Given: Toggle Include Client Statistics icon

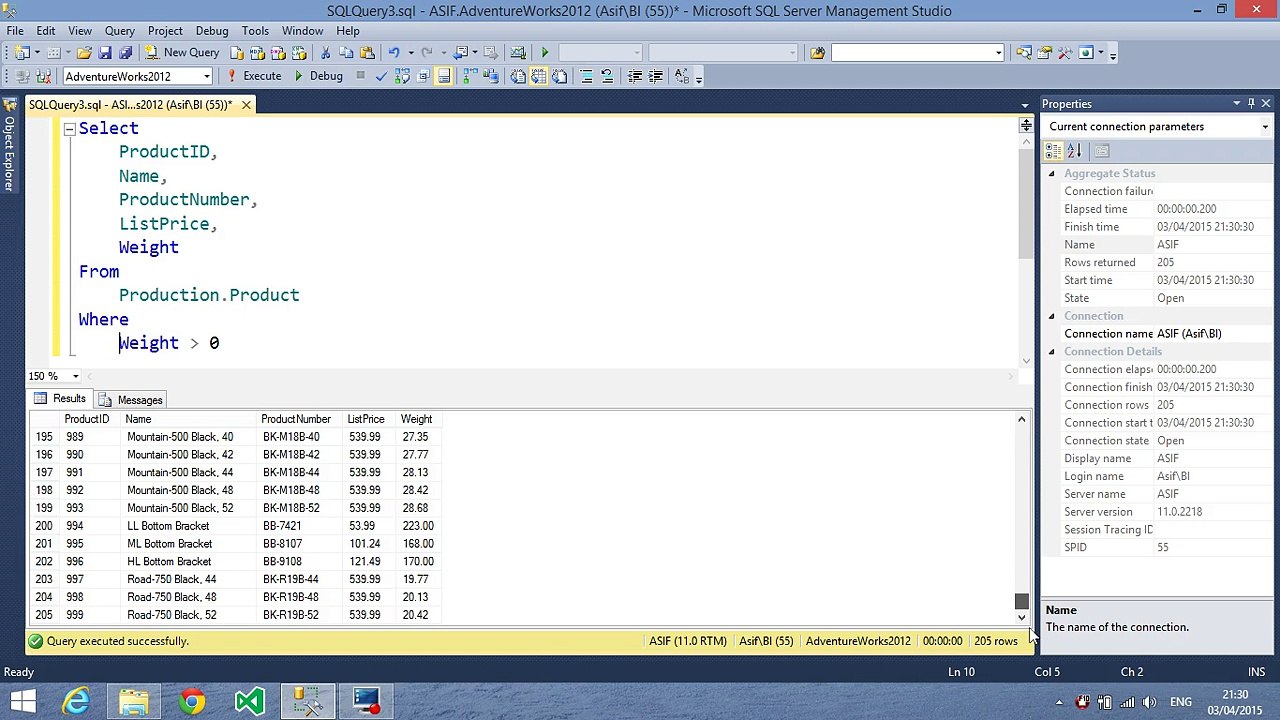Looking at the screenshot, I should [490, 76].
